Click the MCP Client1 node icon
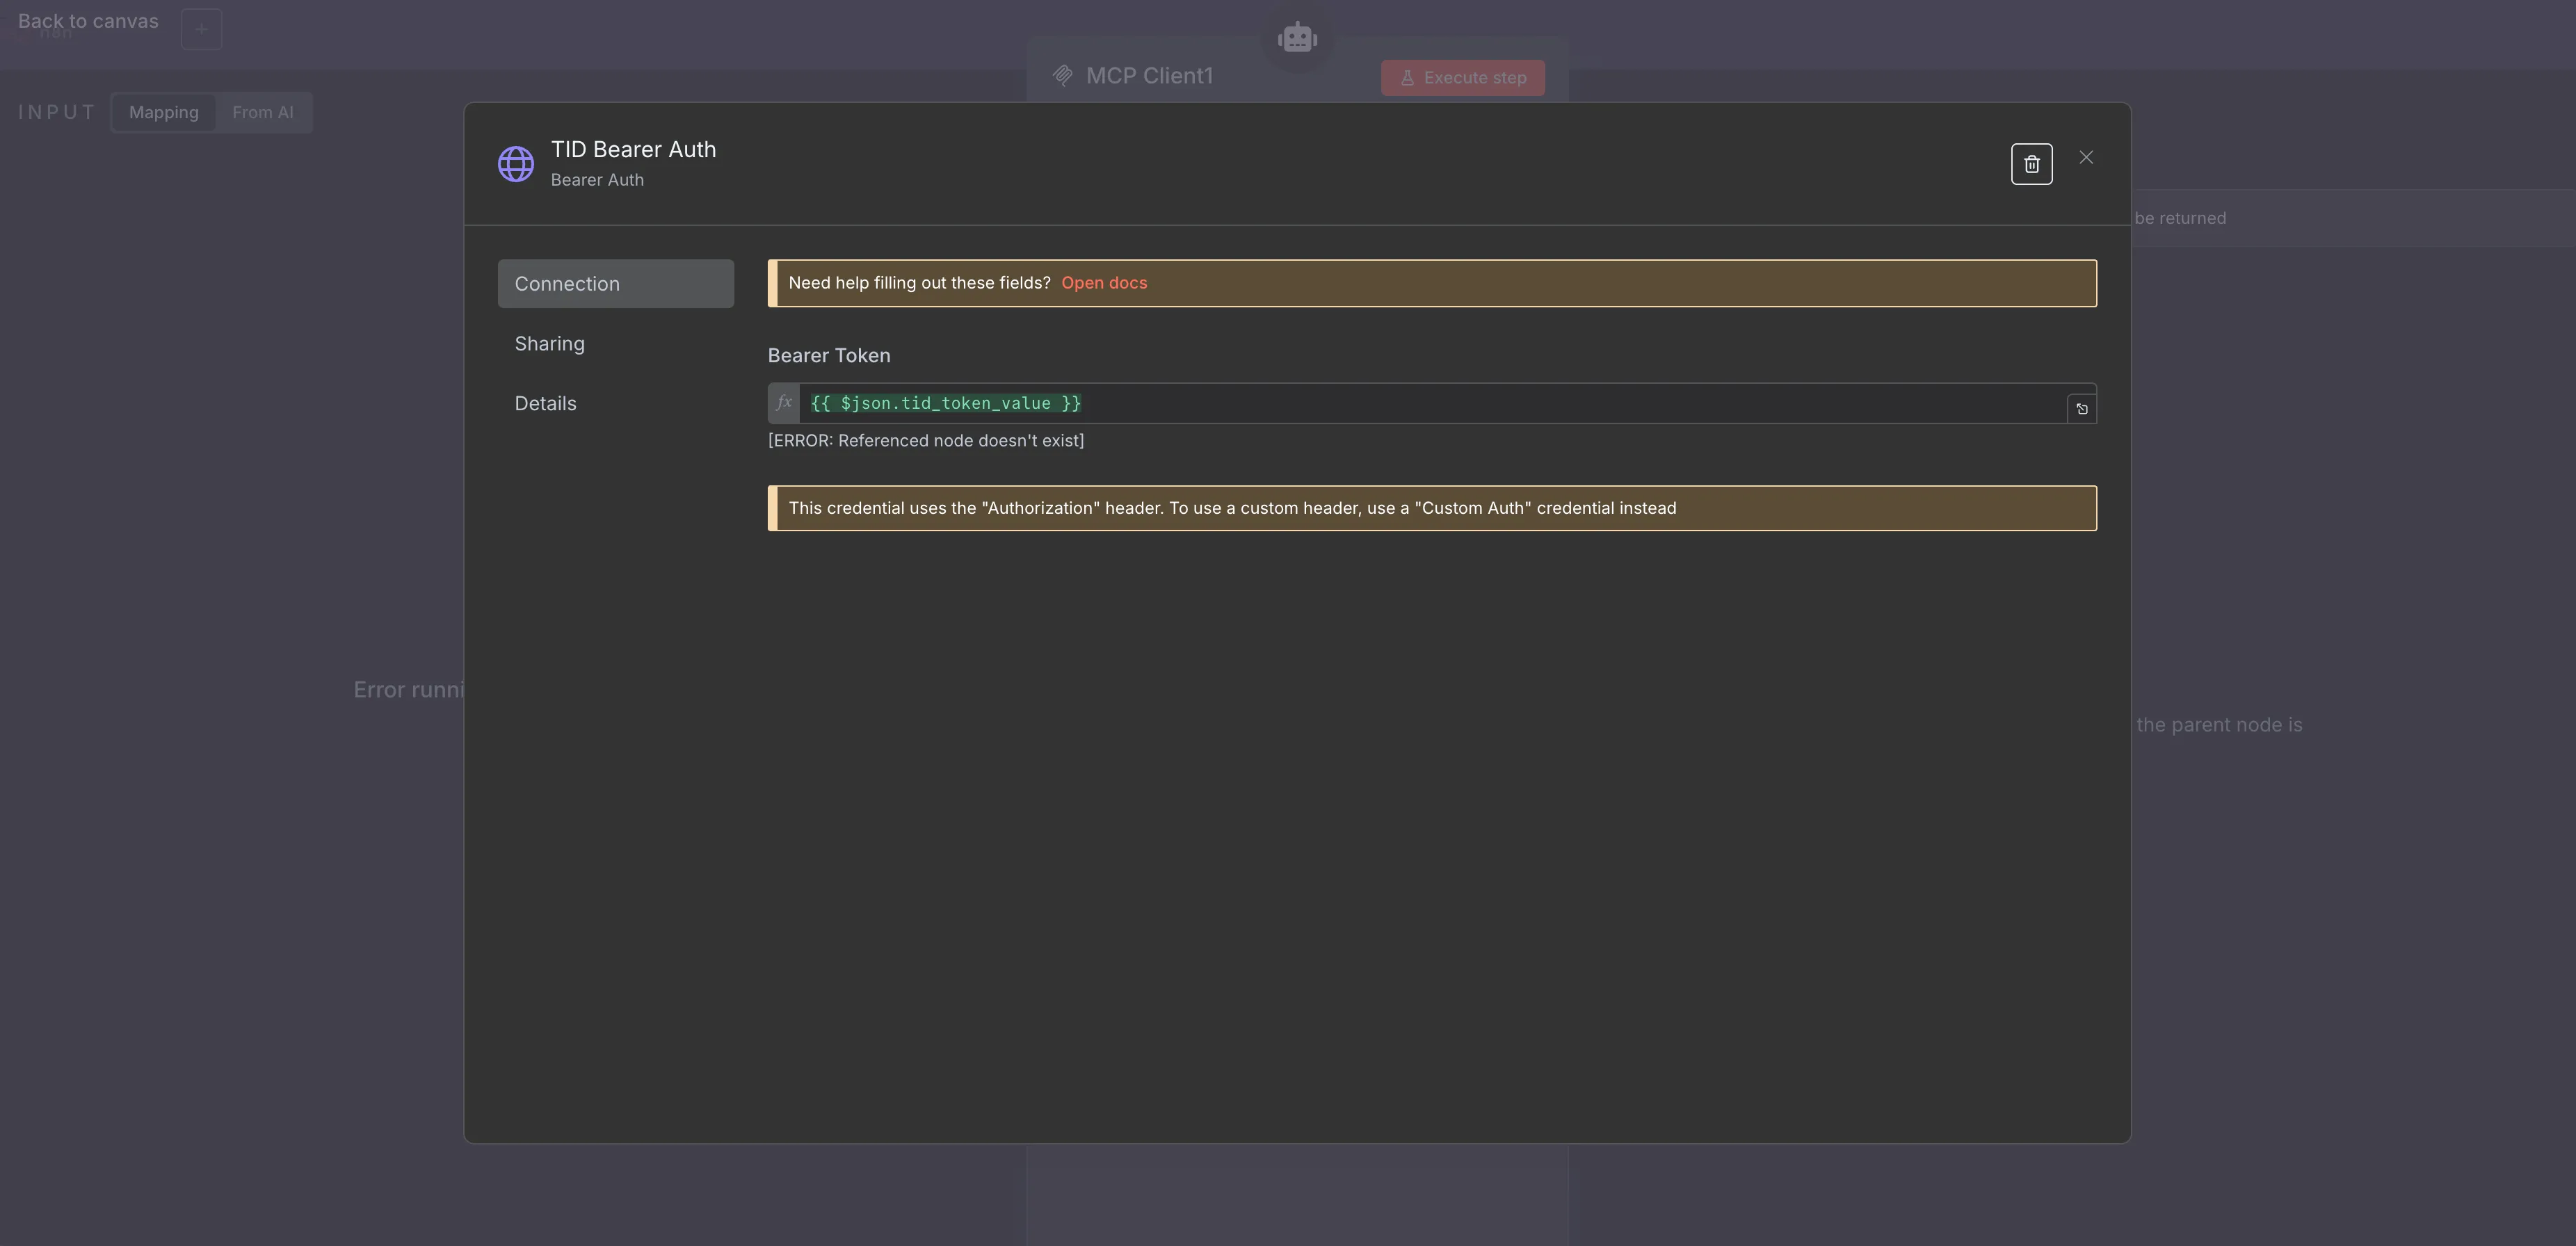Viewport: 2576px width, 1246px height. coord(1063,76)
